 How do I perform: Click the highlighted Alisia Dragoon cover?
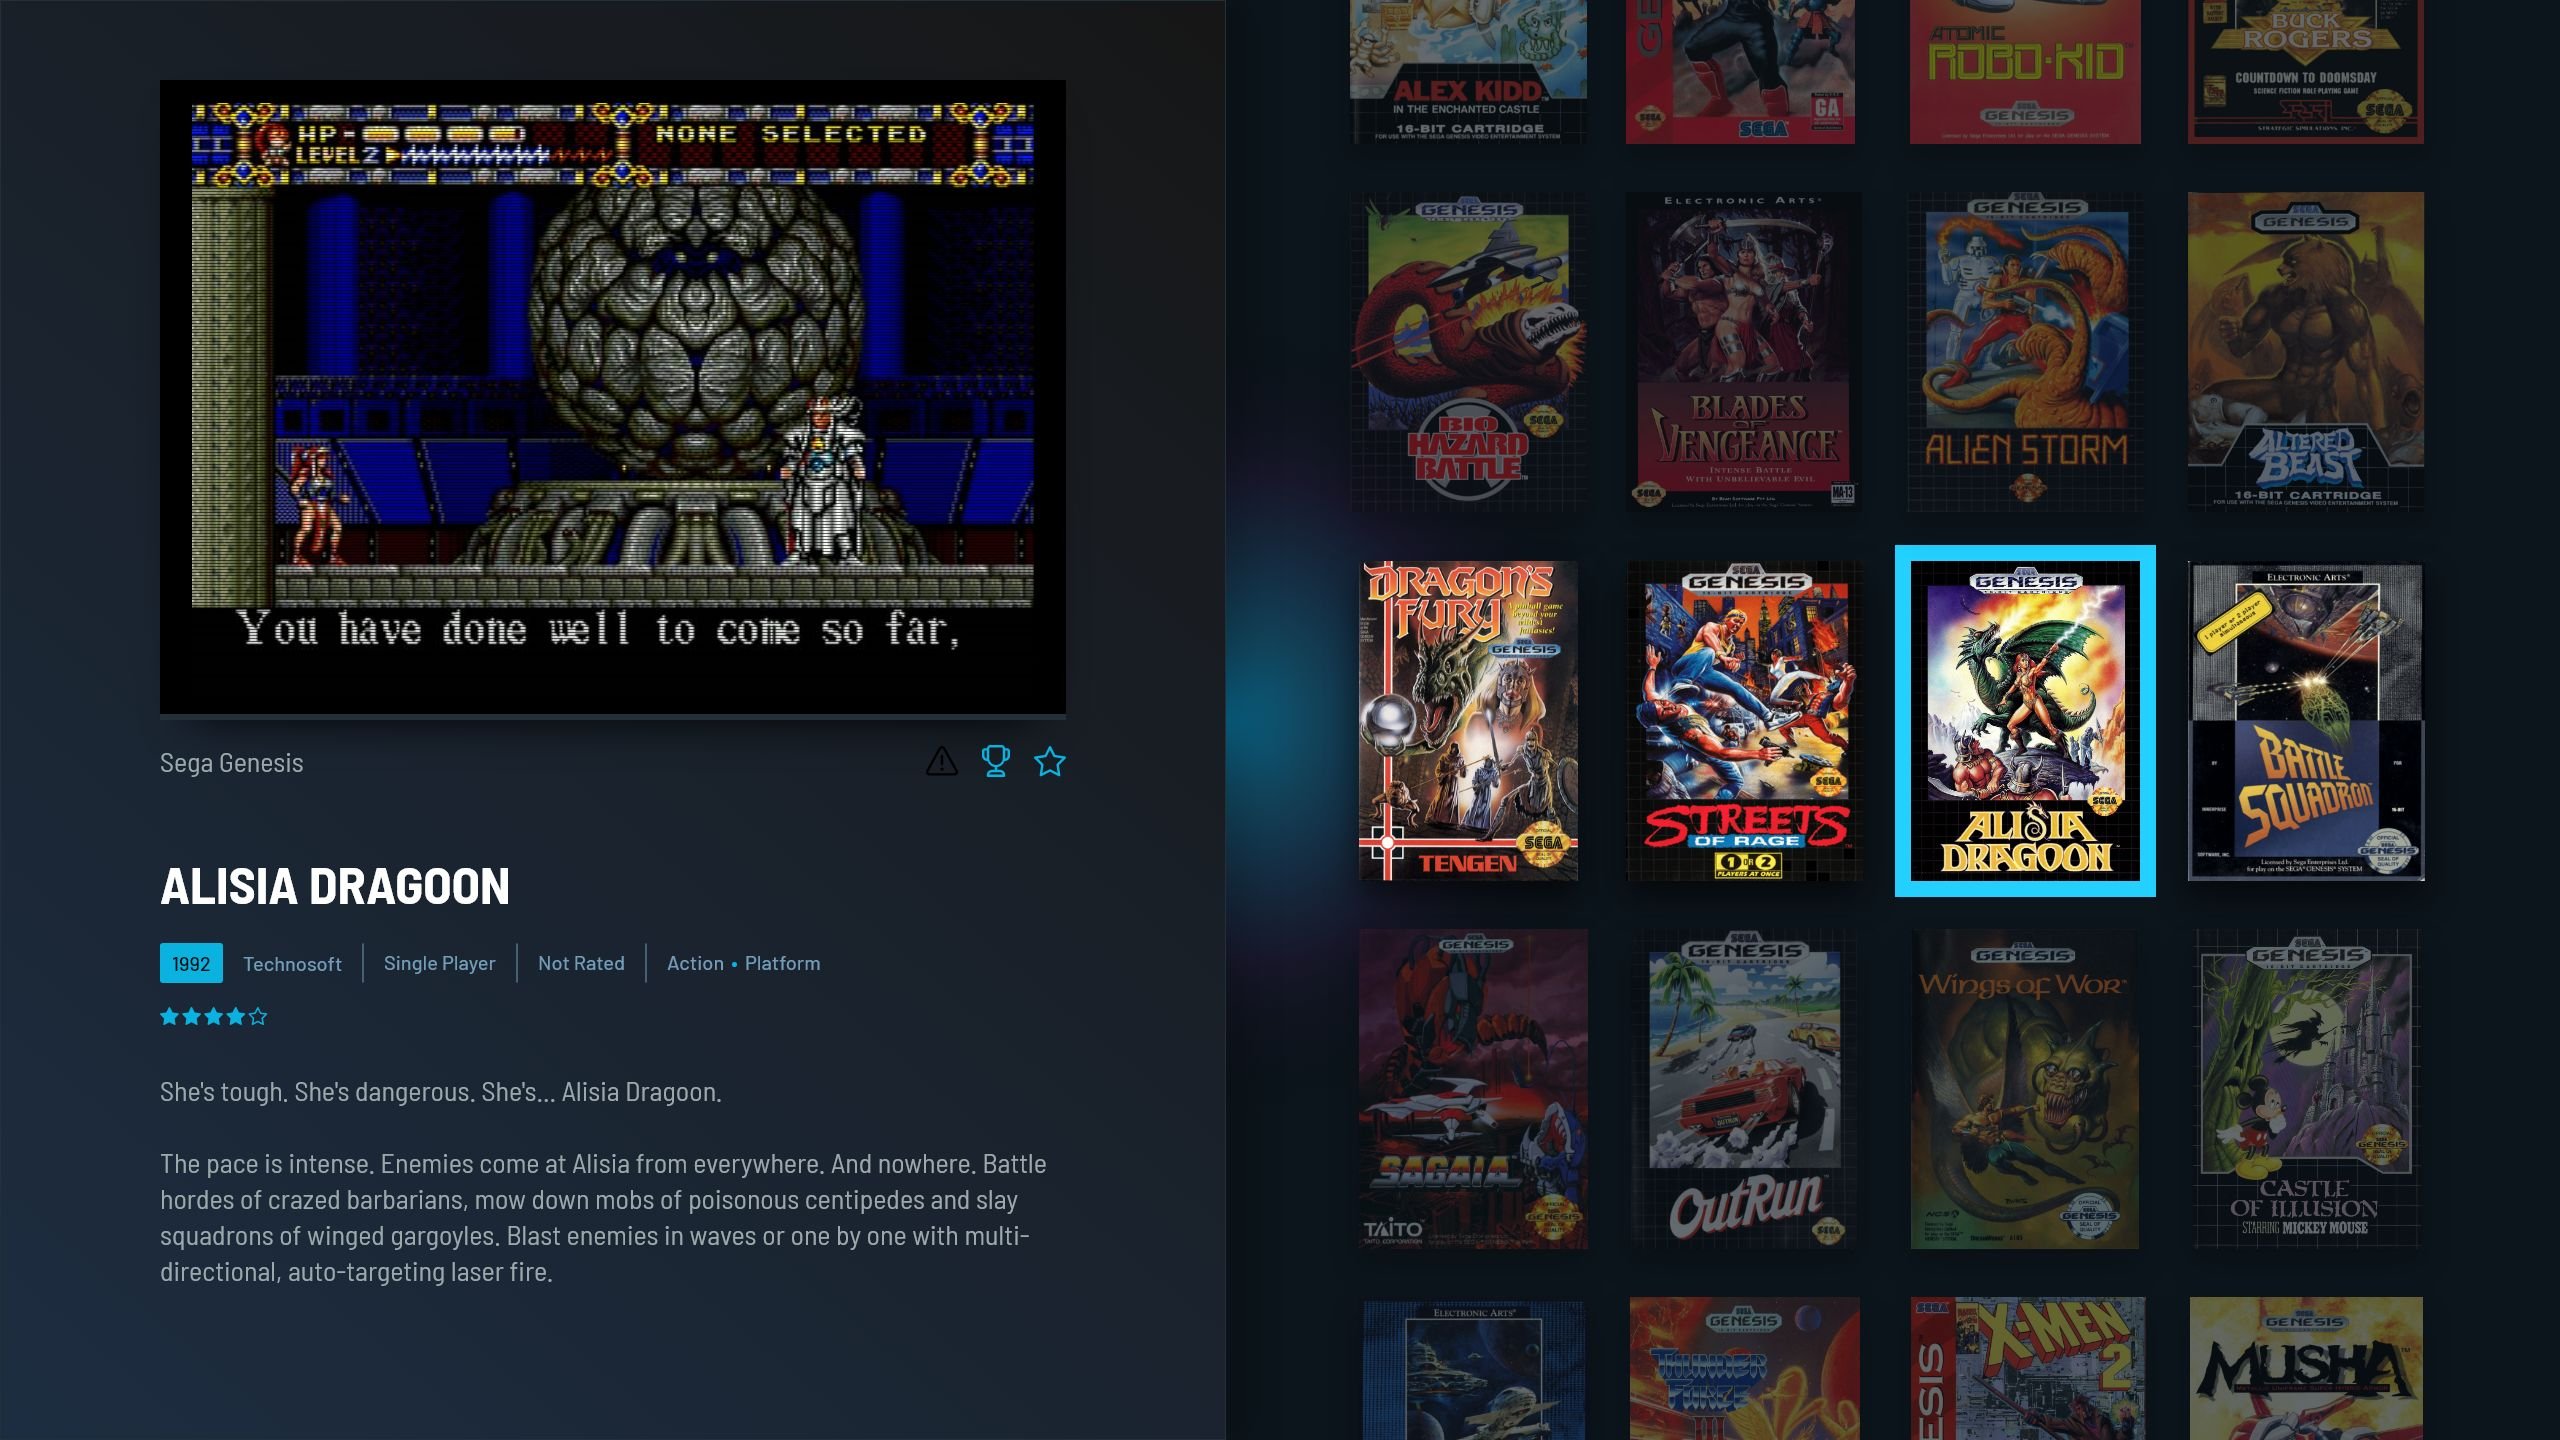[2025, 721]
